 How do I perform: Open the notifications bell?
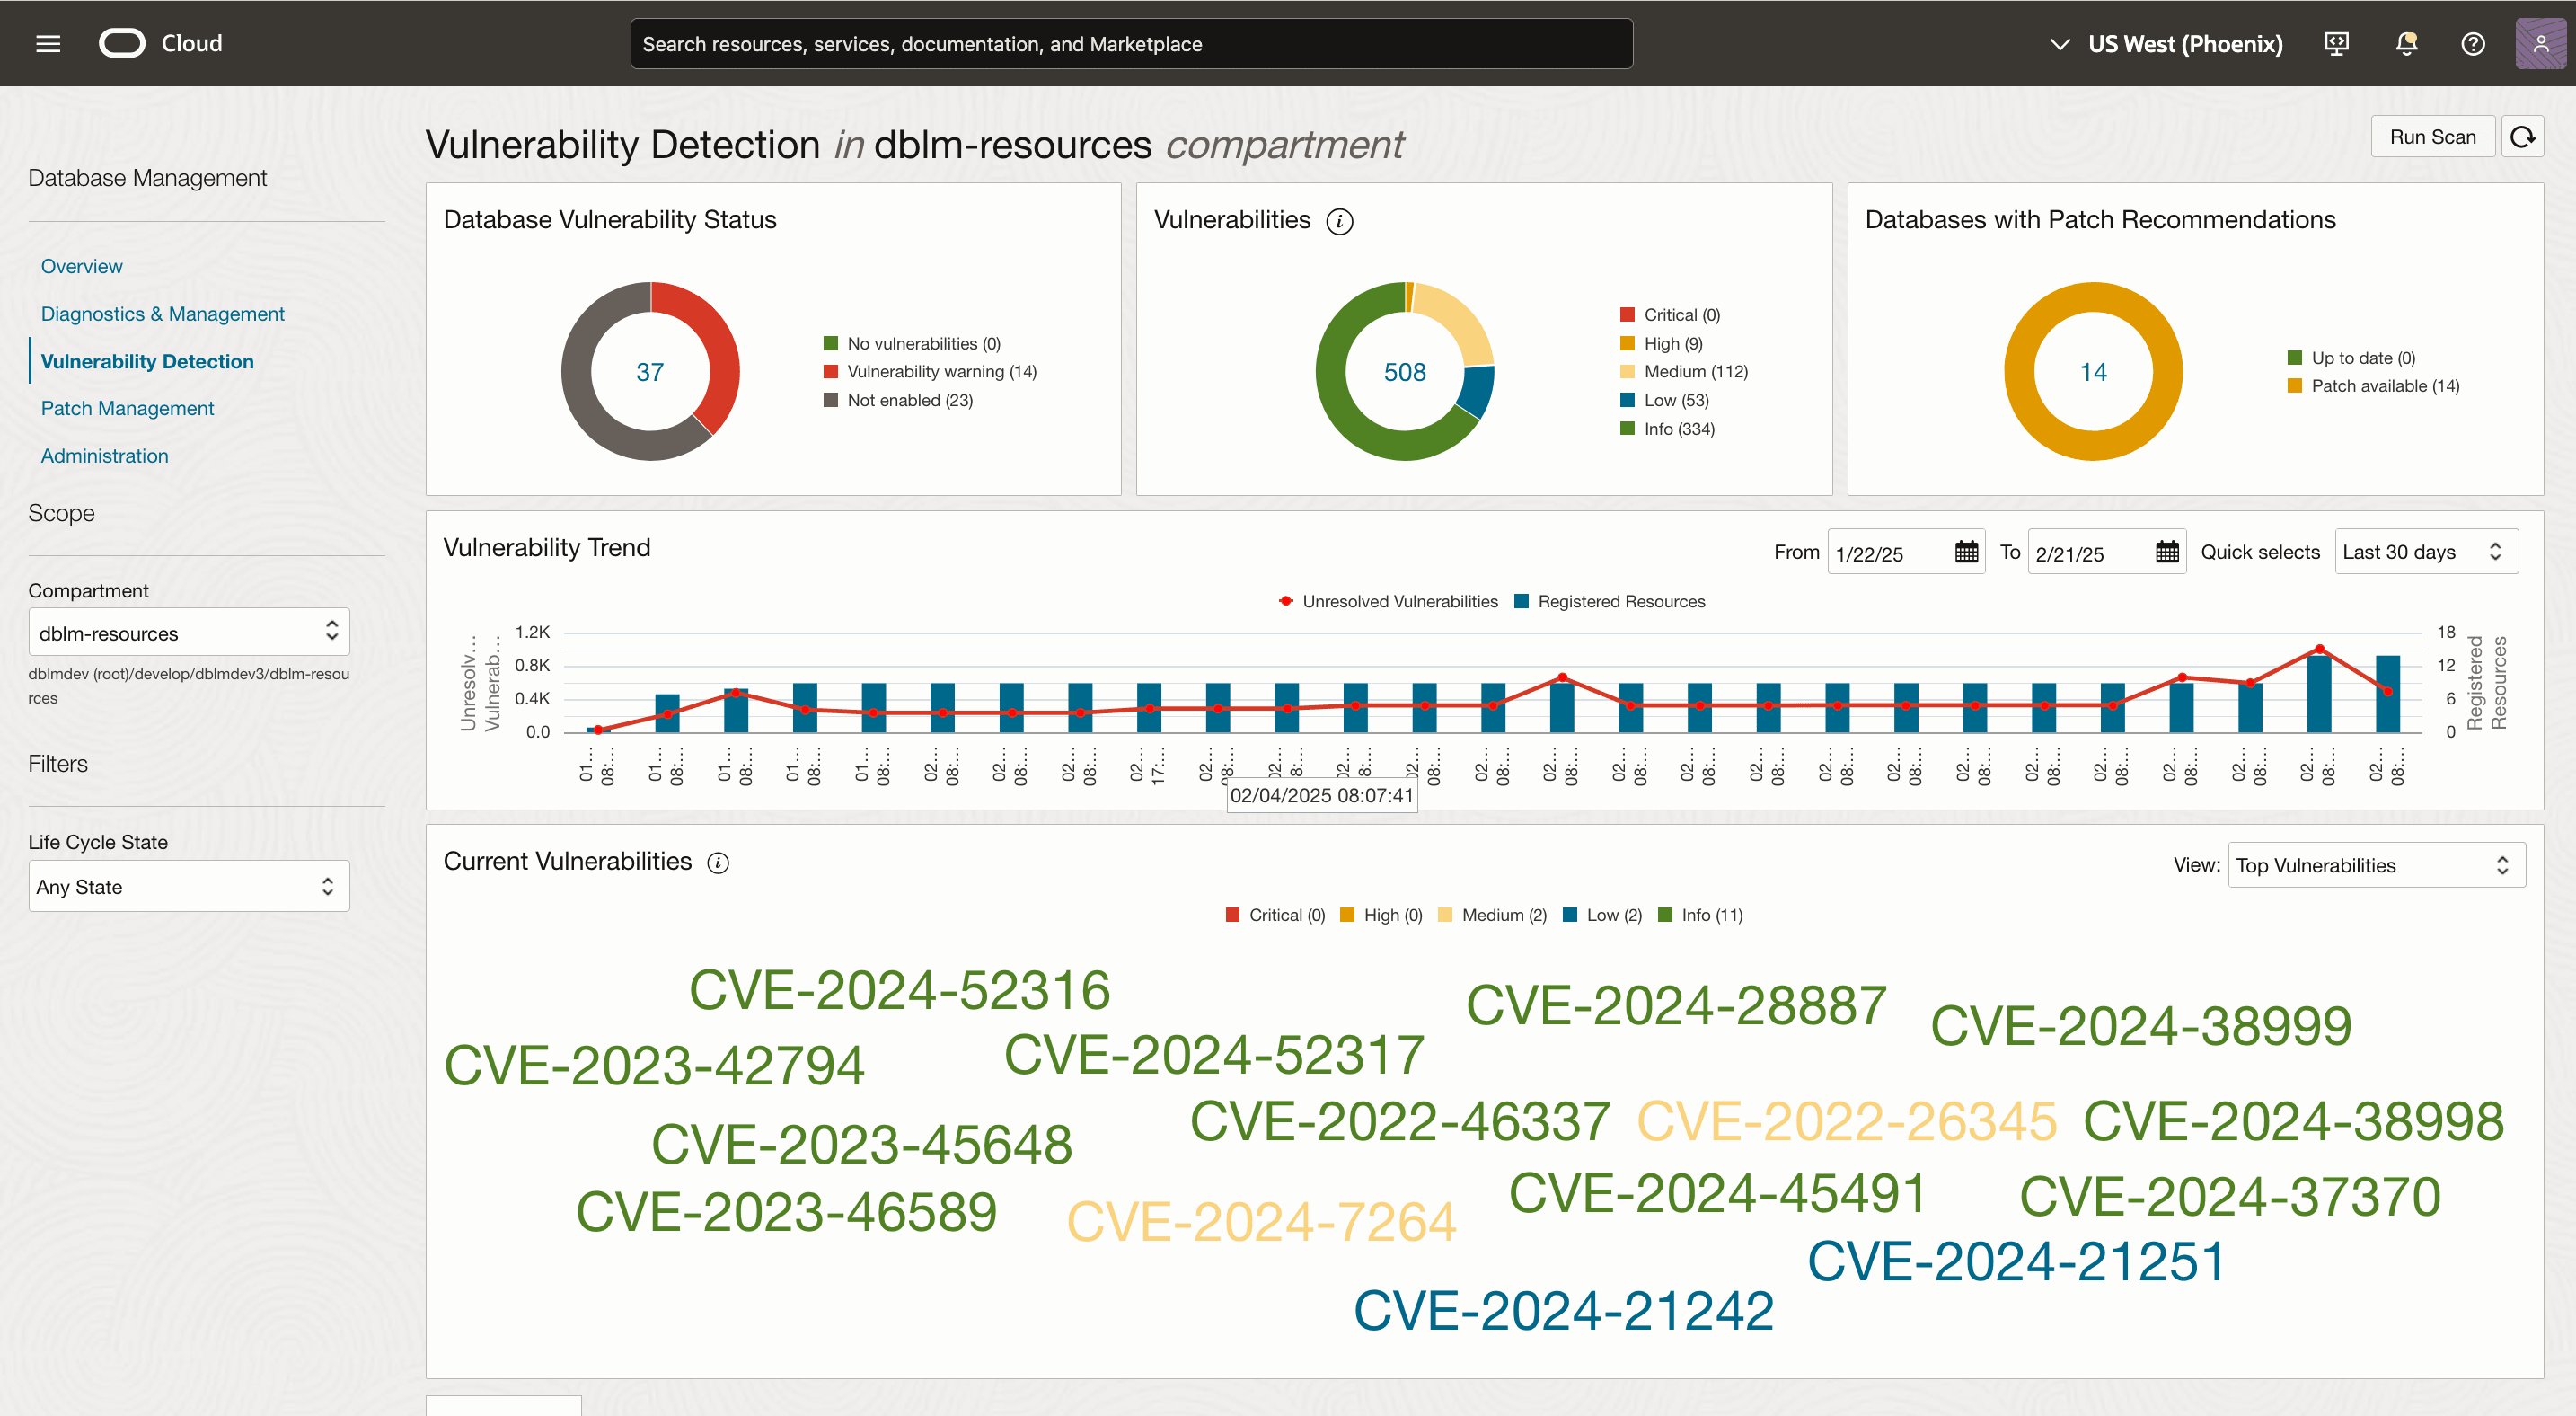click(x=2405, y=43)
